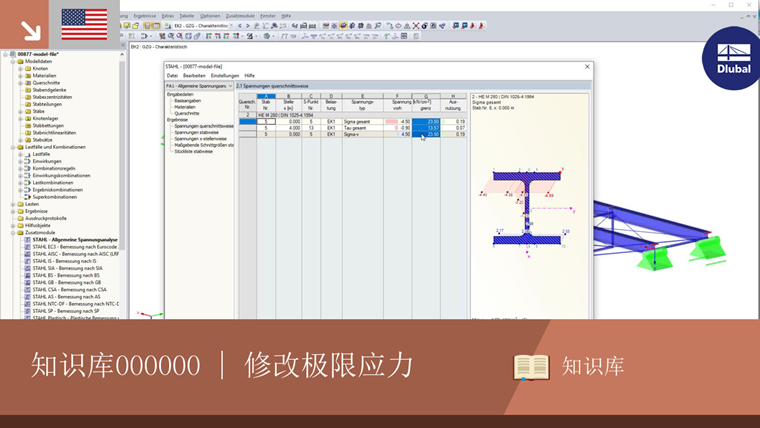The image size is (760, 428).
Task: Click the red X icon in main toolbar
Action: (416, 26)
